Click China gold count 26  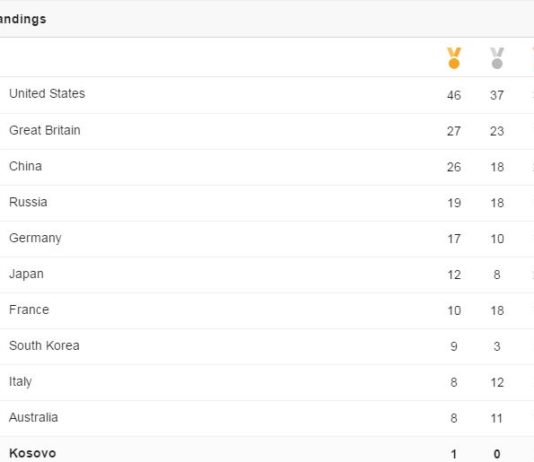(x=454, y=167)
